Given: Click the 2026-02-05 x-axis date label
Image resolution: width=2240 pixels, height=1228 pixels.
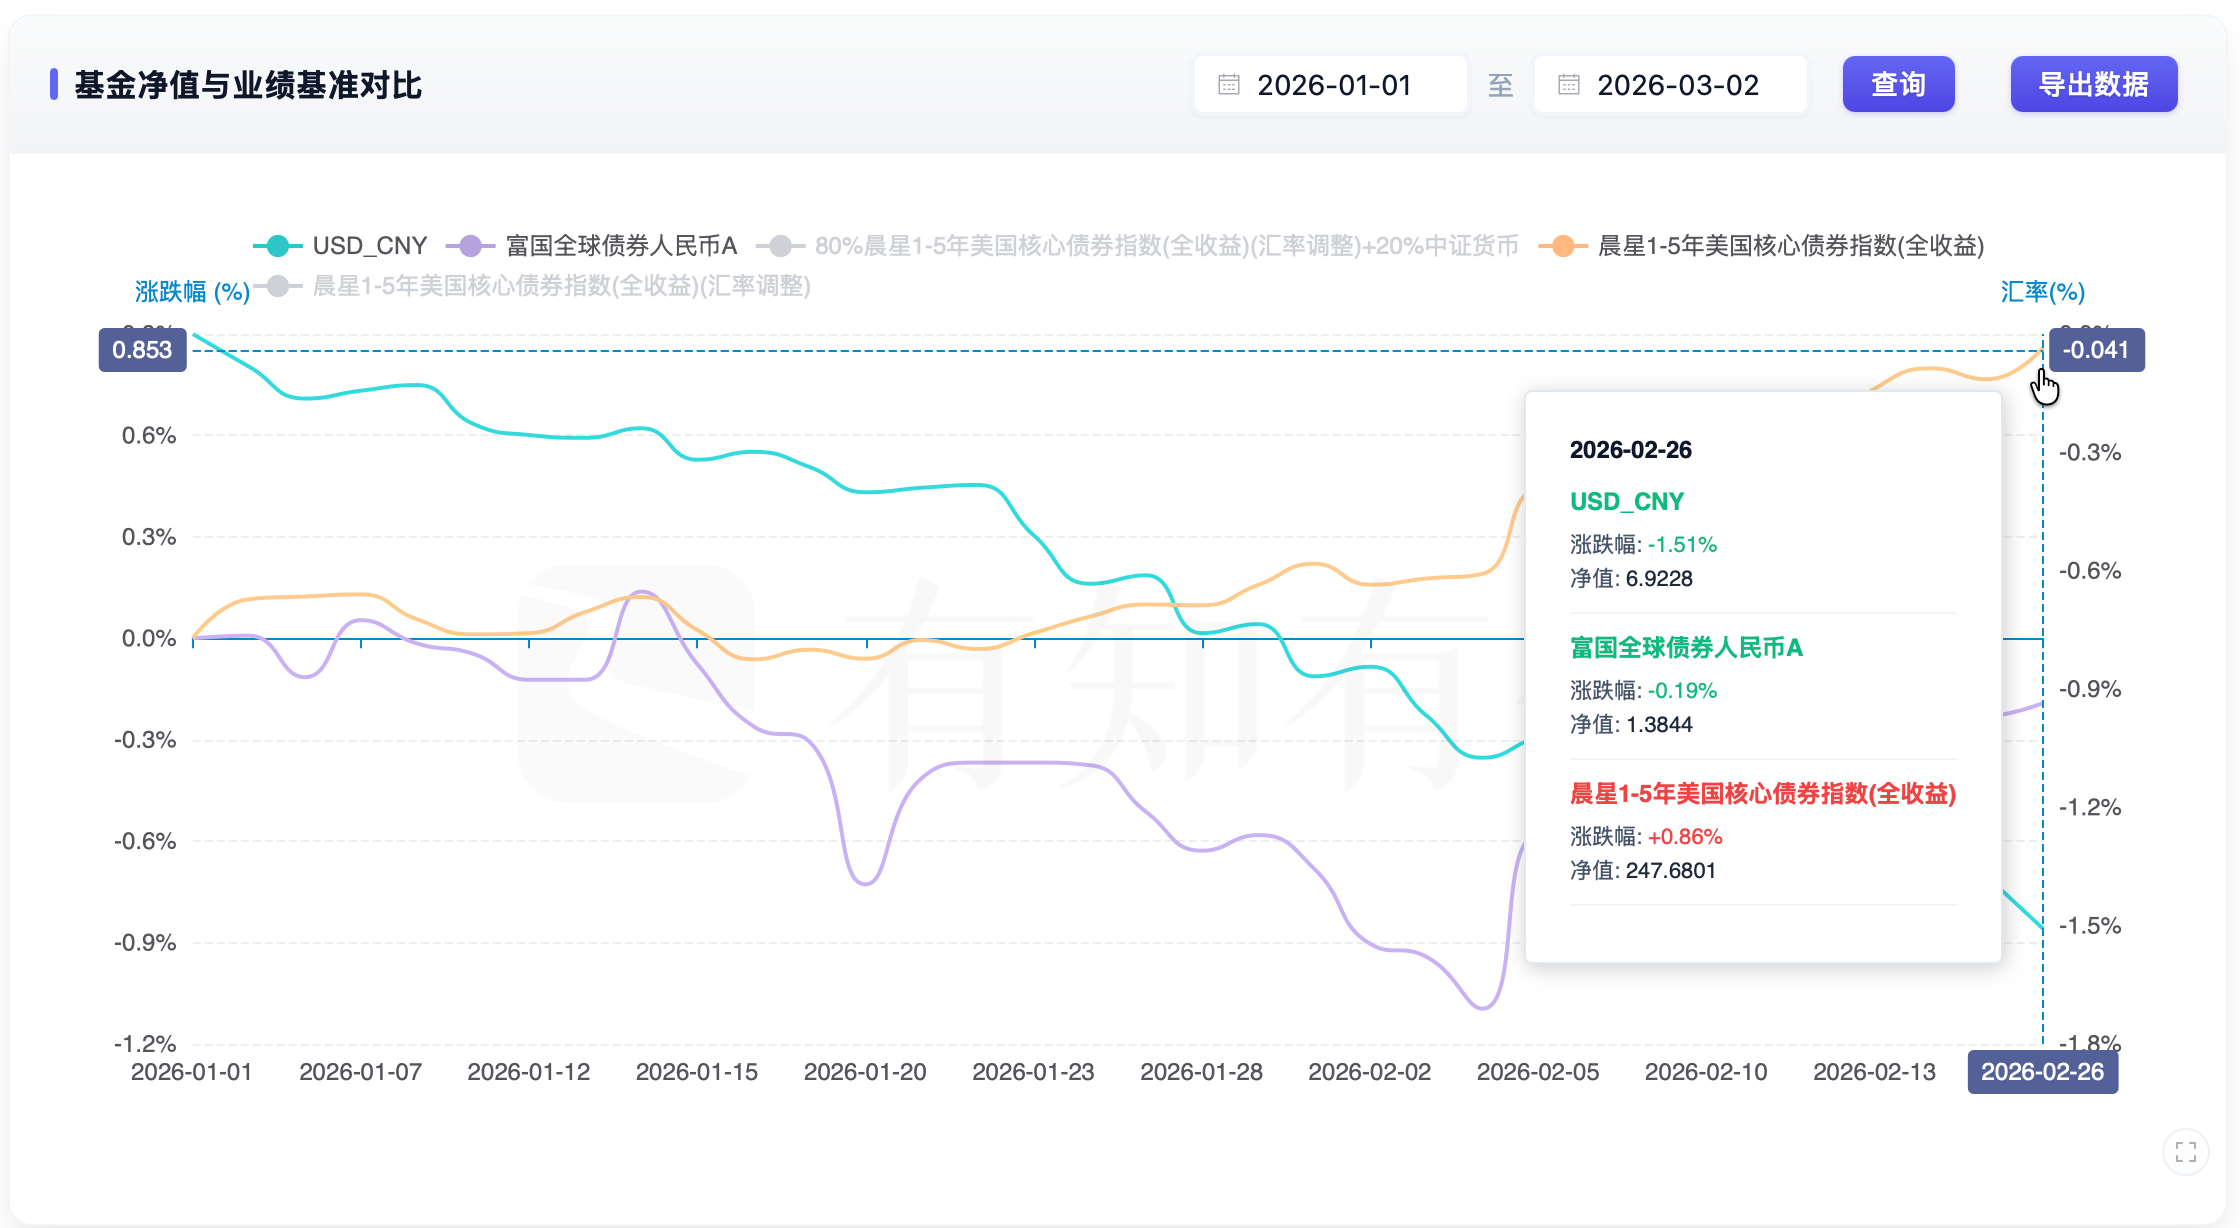Looking at the screenshot, I should tap(1538, 1072).
